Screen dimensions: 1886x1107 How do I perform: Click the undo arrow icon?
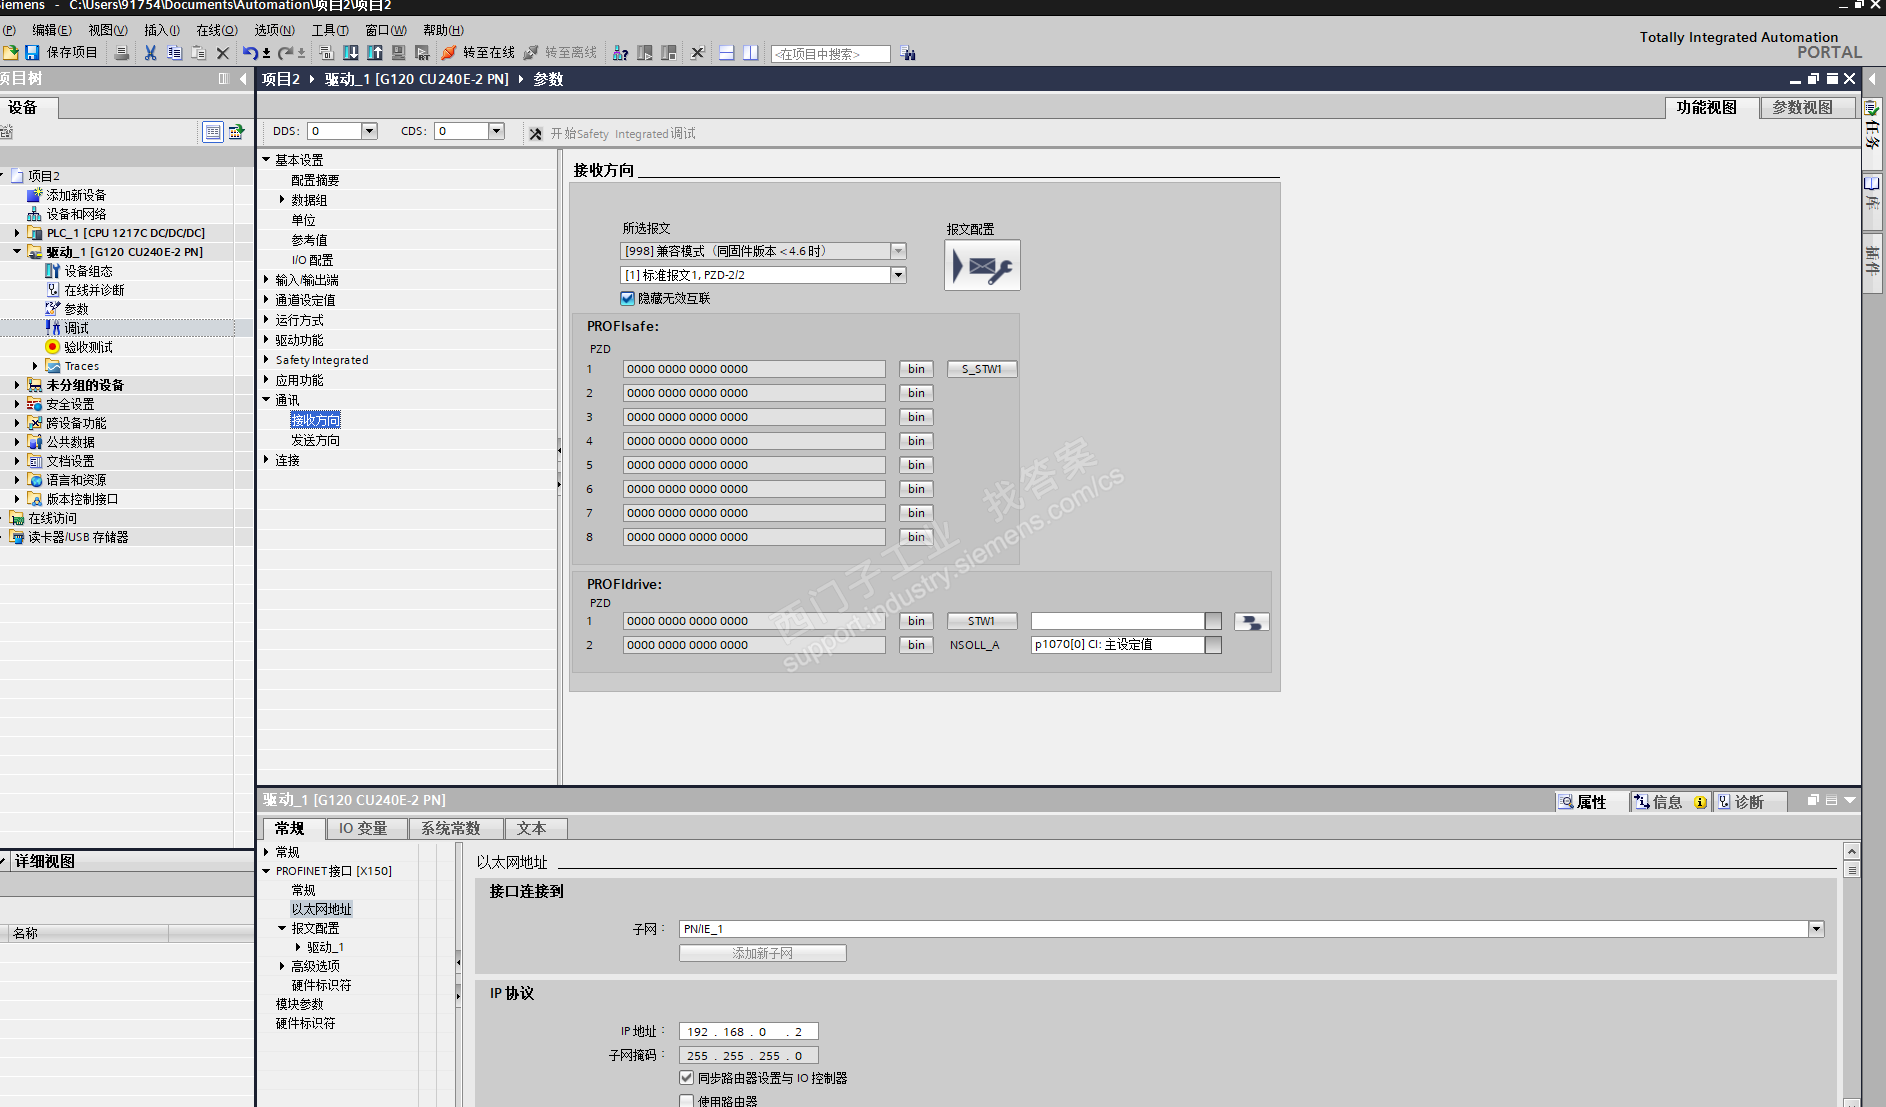(250, 52)
